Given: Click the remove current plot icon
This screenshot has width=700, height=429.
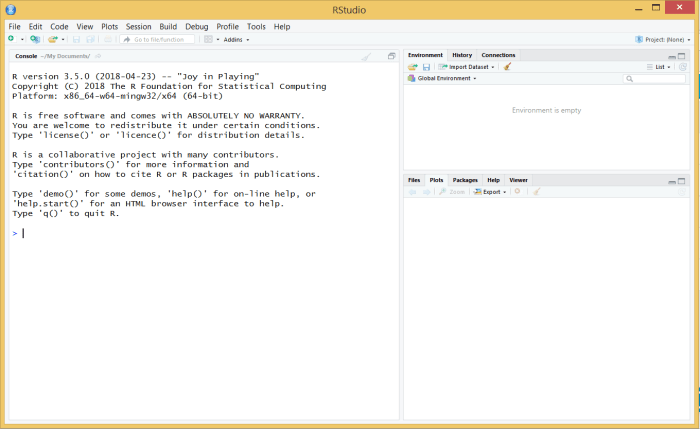Looking at the screenshot, I should pos(517,192).
